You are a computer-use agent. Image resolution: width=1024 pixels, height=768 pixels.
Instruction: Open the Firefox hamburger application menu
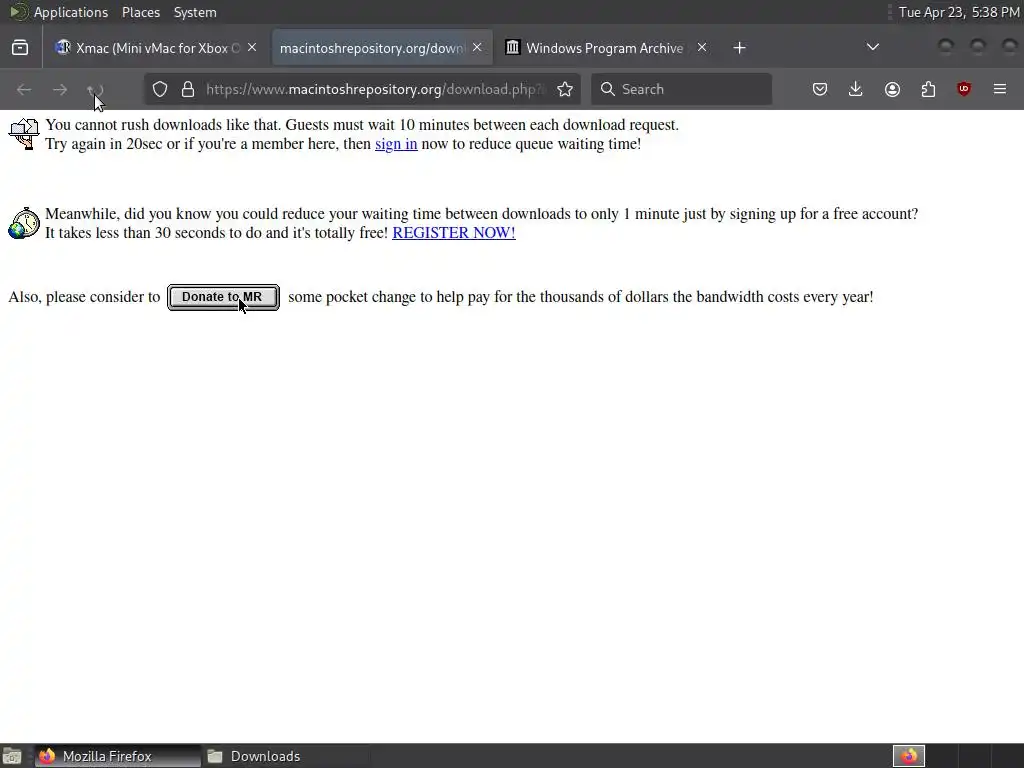coord(1000,89)
